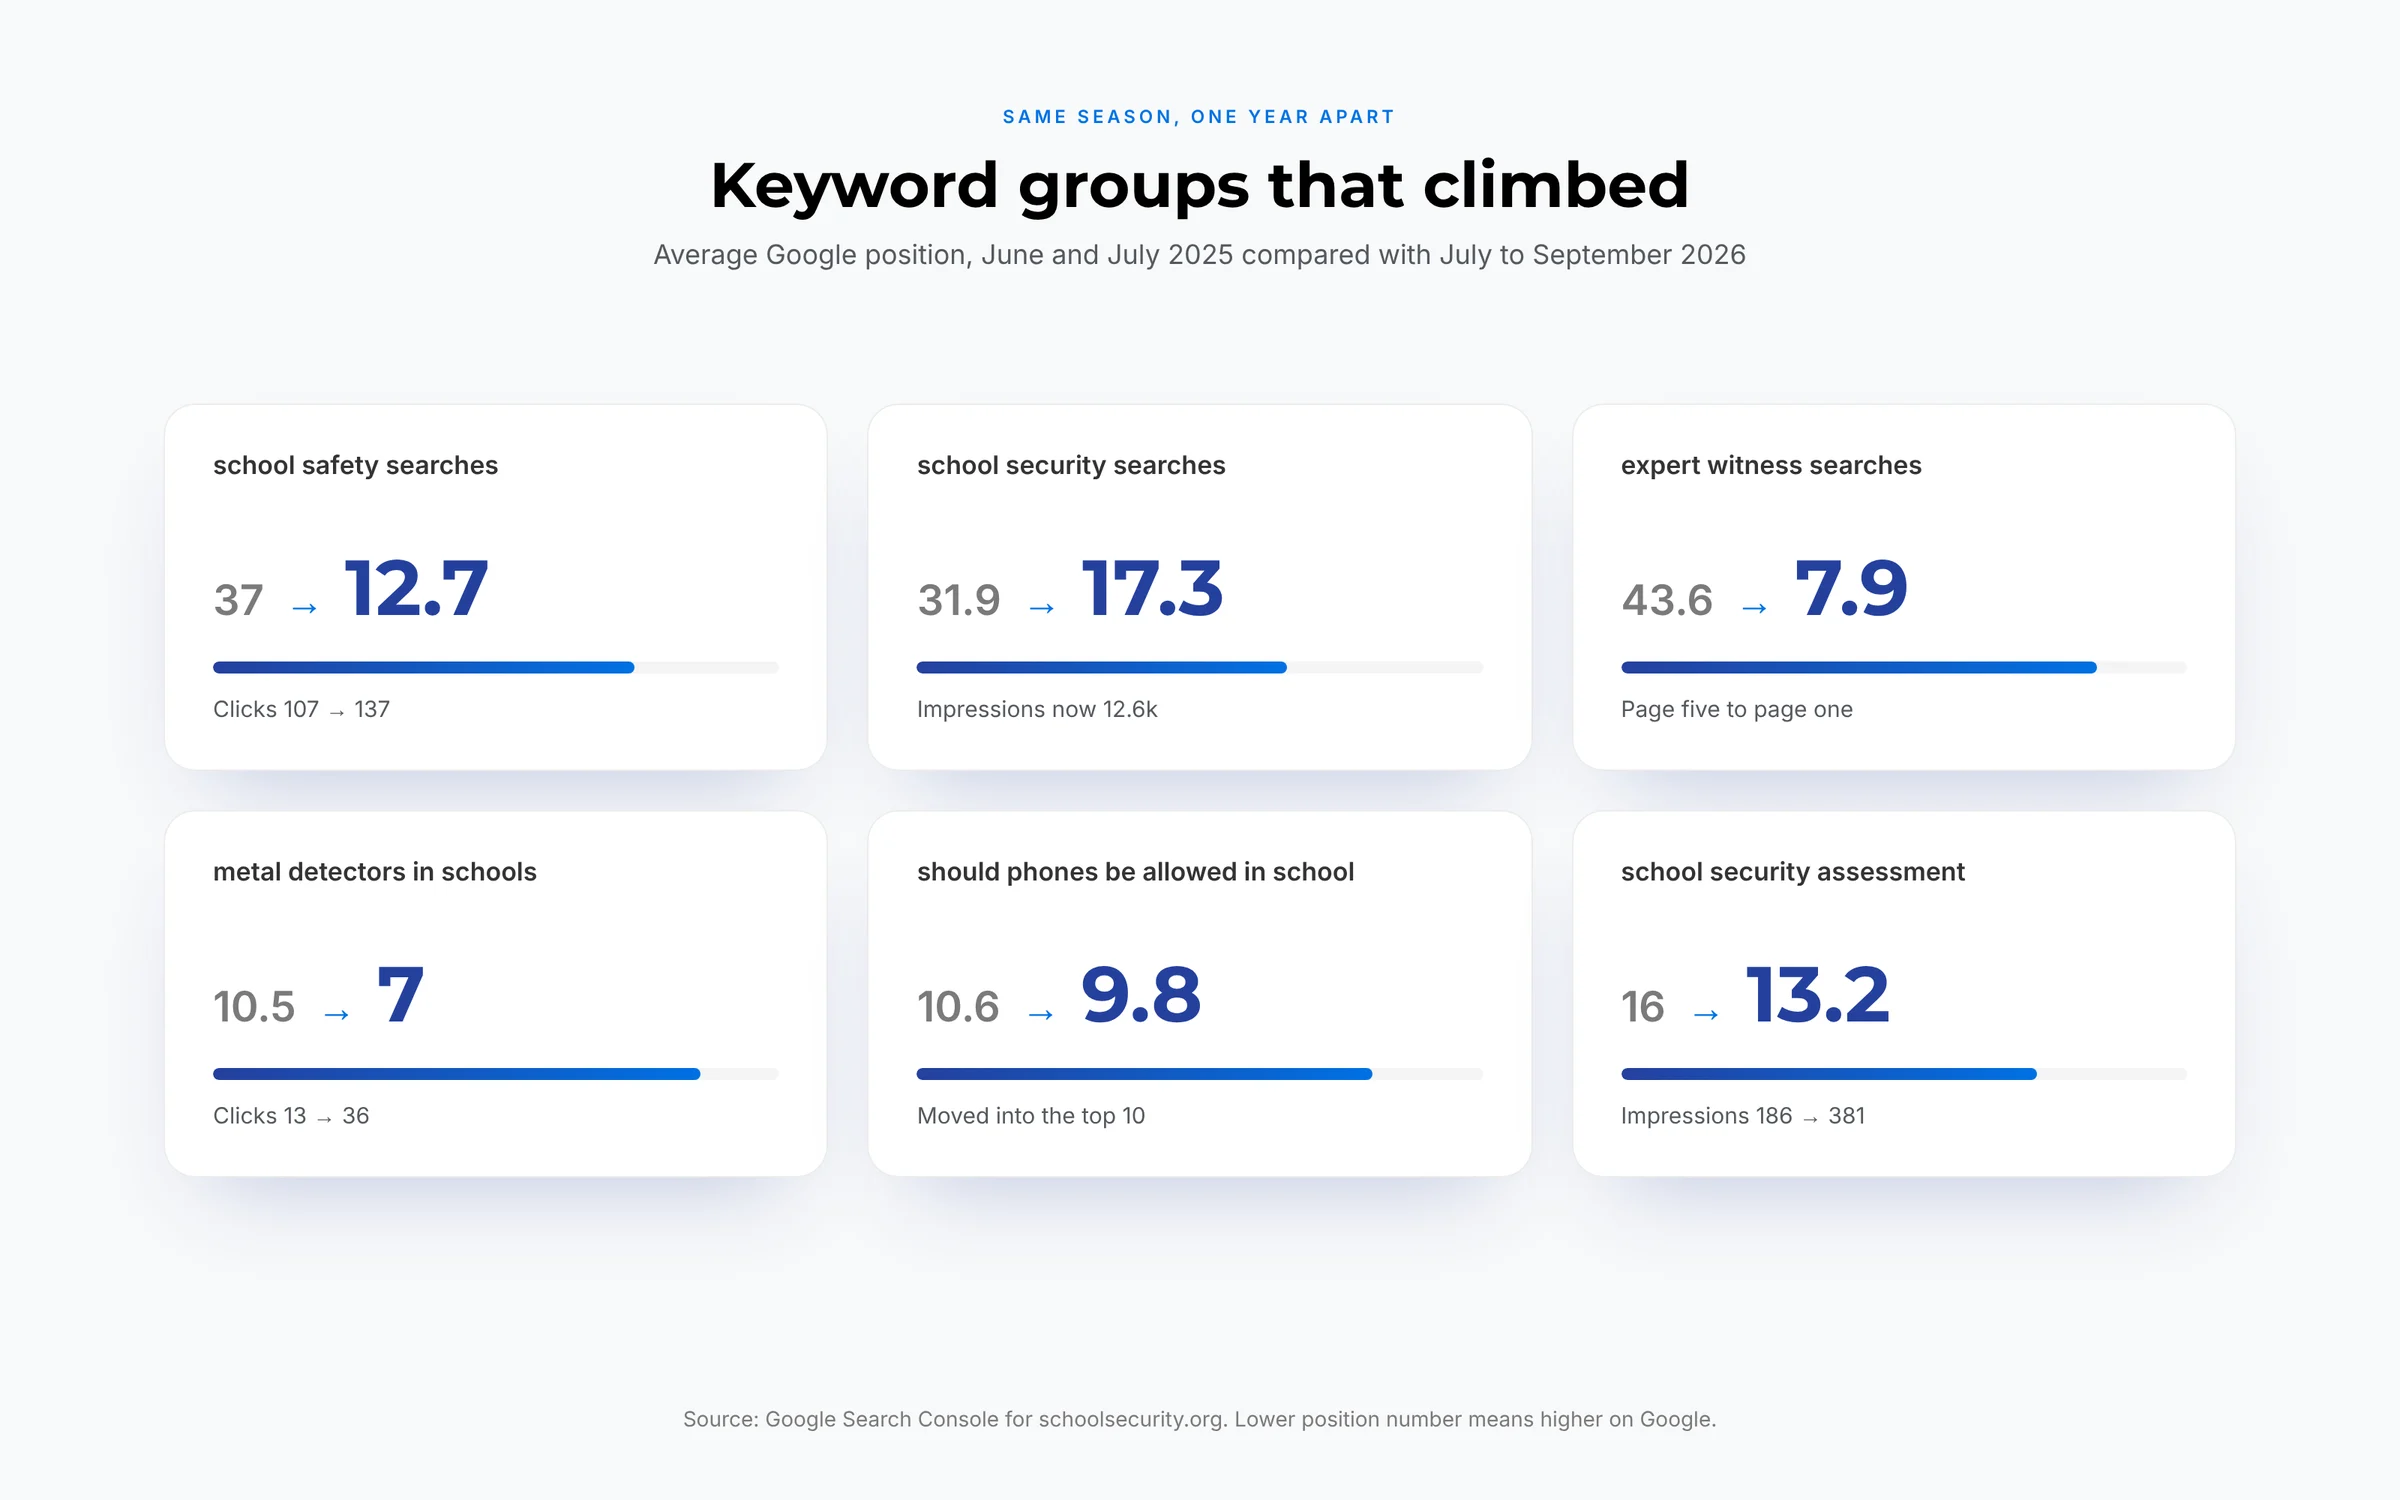2400x1500 pixels.
Task: Select the 'school security searches' card title
Action: 1071,466
